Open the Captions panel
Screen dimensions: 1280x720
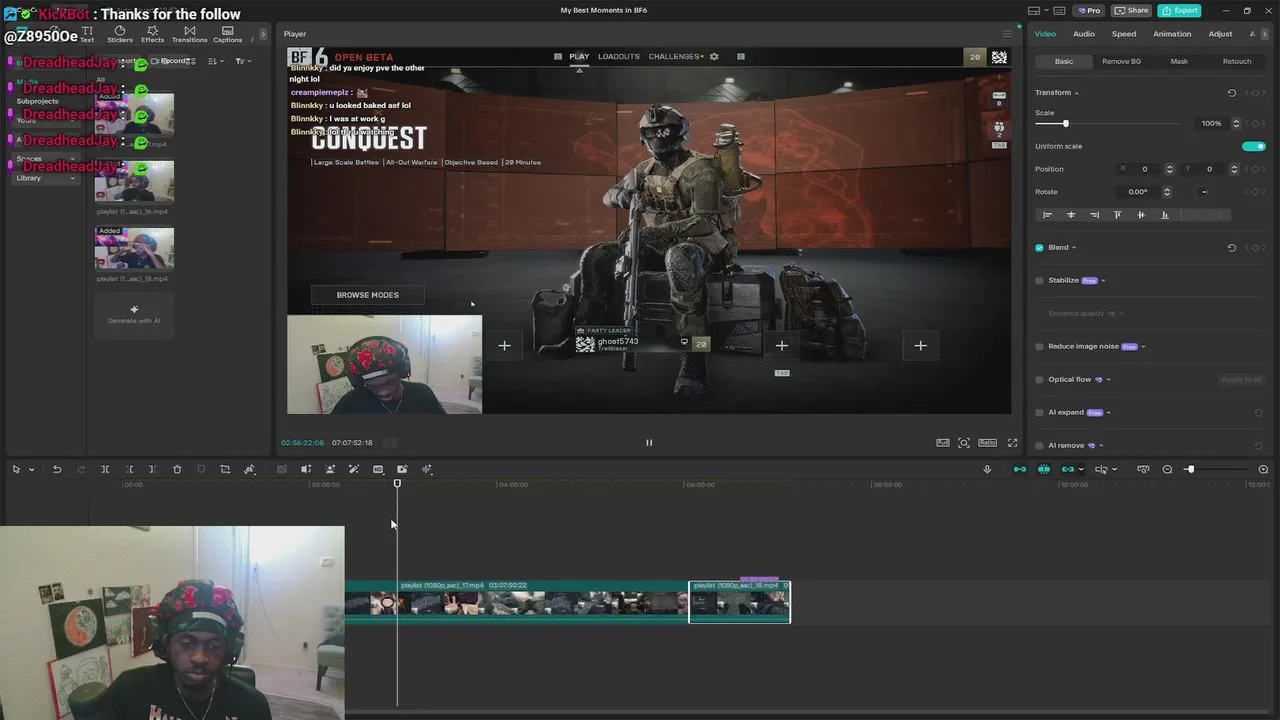[227, 34]
